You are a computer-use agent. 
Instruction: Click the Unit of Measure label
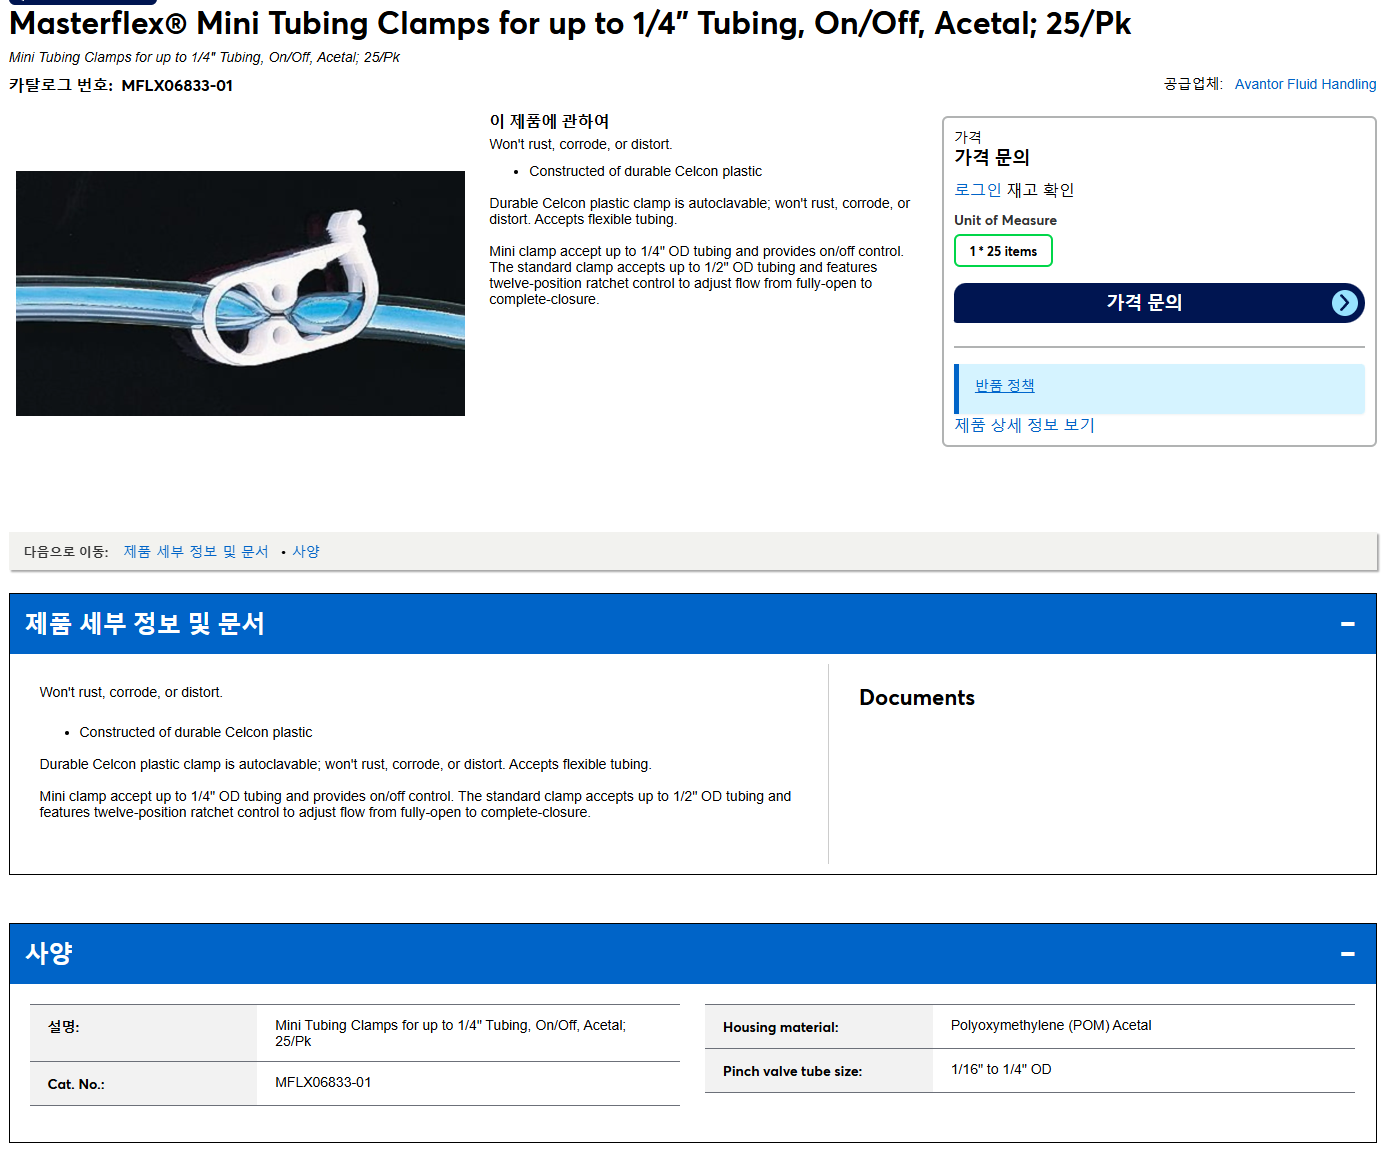(x=1005, y=221)
